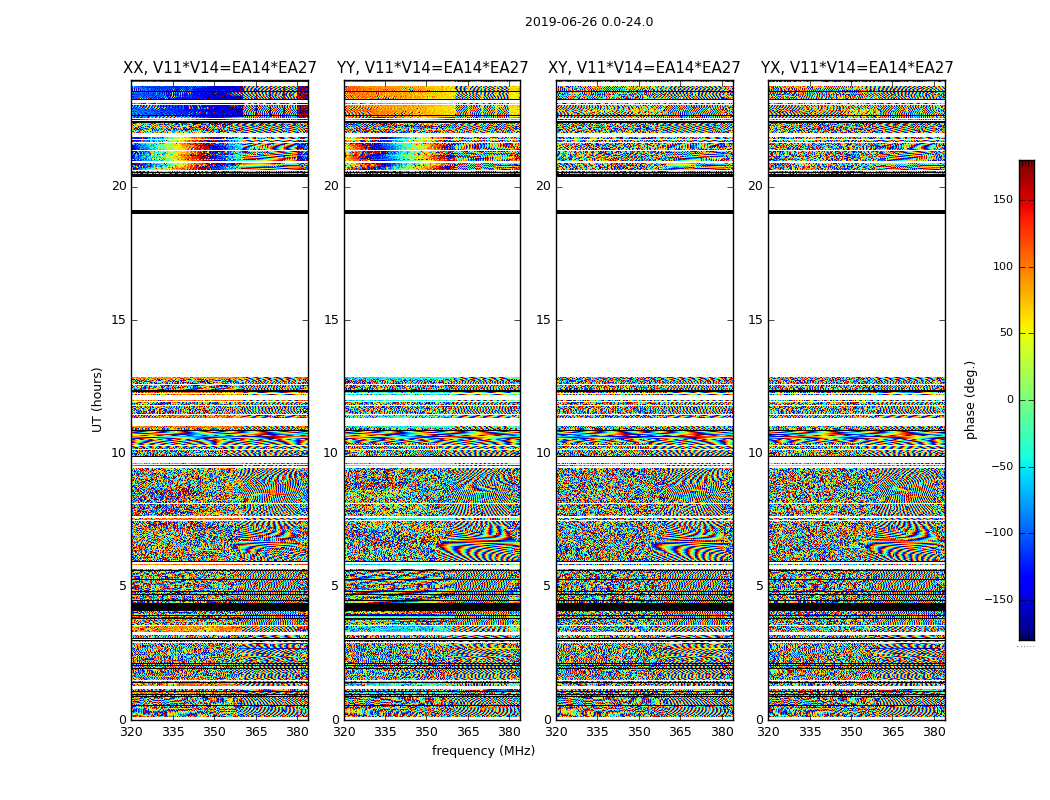Click the '10' hour tick of YY panel
This screenshot has height=800, width=1050.
pos(331,453)
